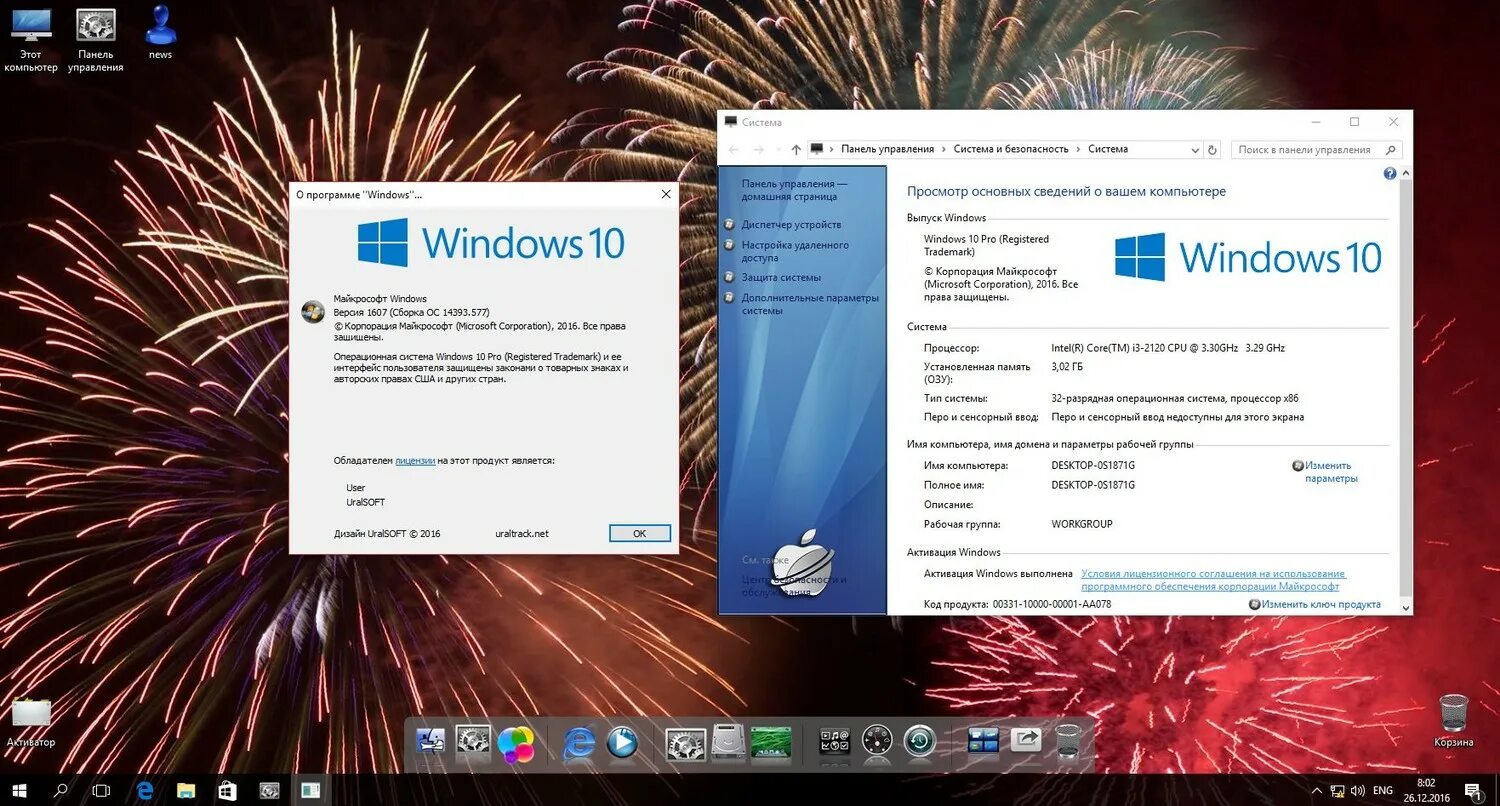Screen dimensions: 1500x806
Task: Open the 'Панель управления' desktop icon
Action: tap(96, 40)
